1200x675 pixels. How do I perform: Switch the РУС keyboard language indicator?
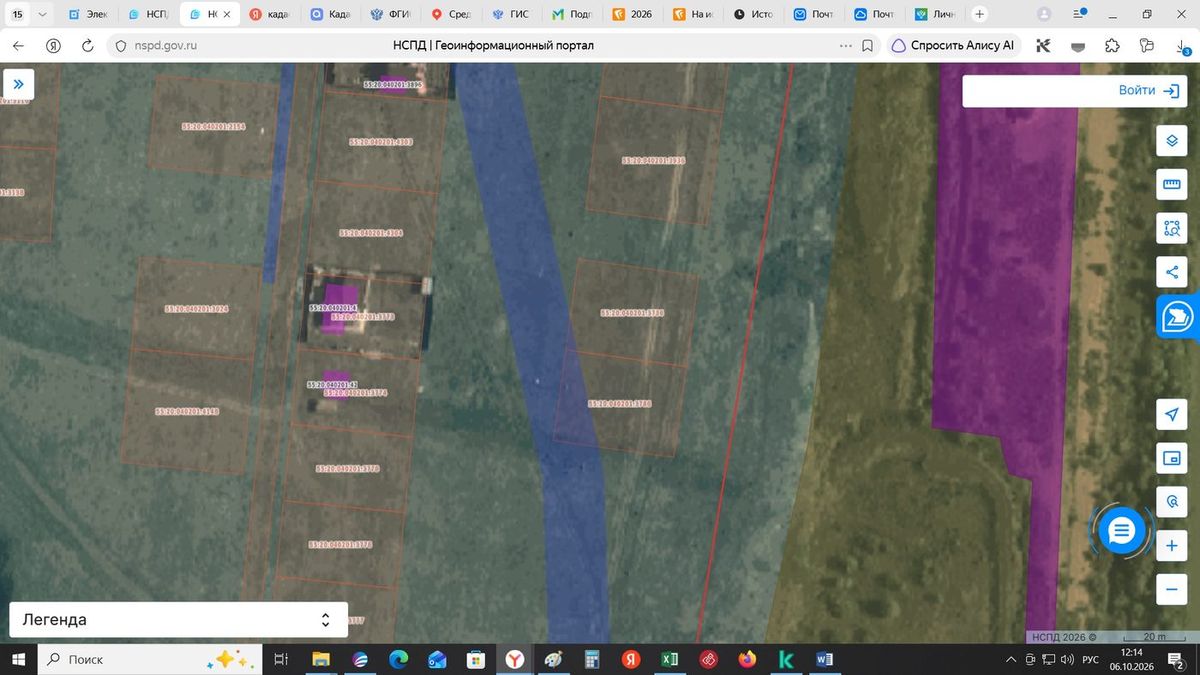pyautogui.click(x=1092, y=659)
